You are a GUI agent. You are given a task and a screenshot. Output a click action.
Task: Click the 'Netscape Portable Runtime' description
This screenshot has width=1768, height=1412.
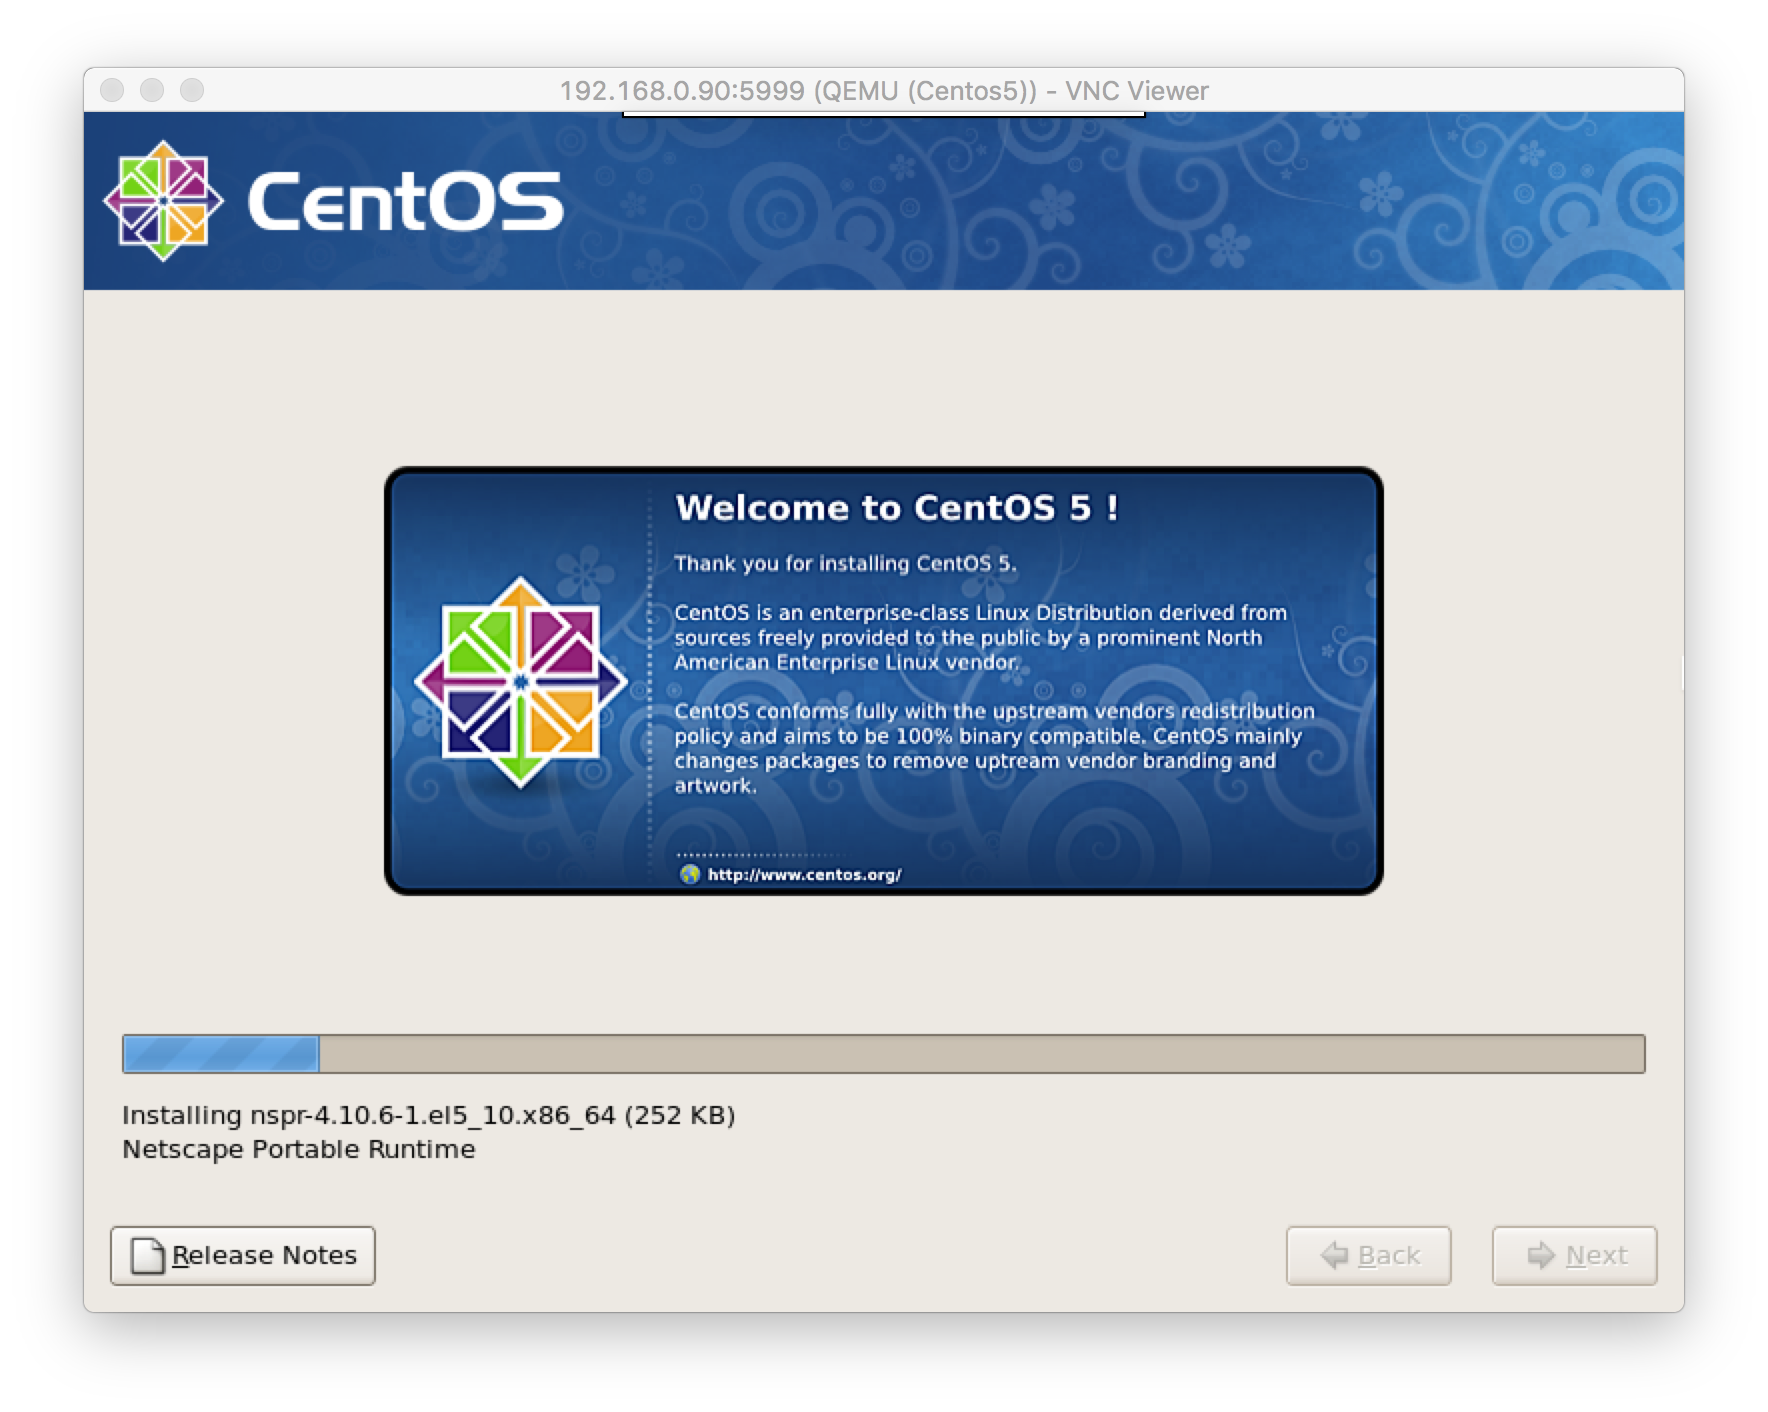(298, 1149)
